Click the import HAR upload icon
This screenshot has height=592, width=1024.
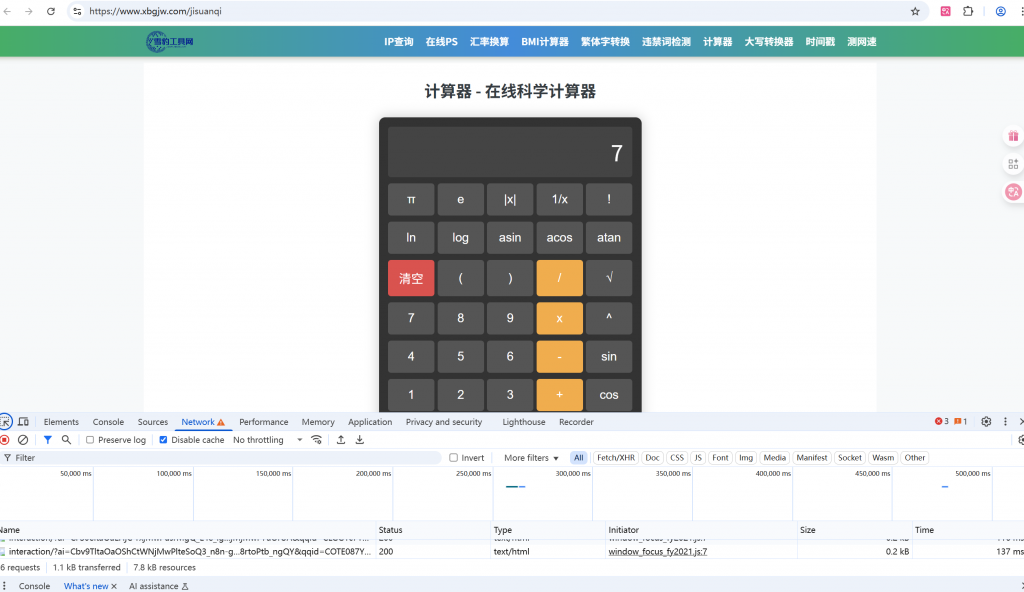coord(341,440)
